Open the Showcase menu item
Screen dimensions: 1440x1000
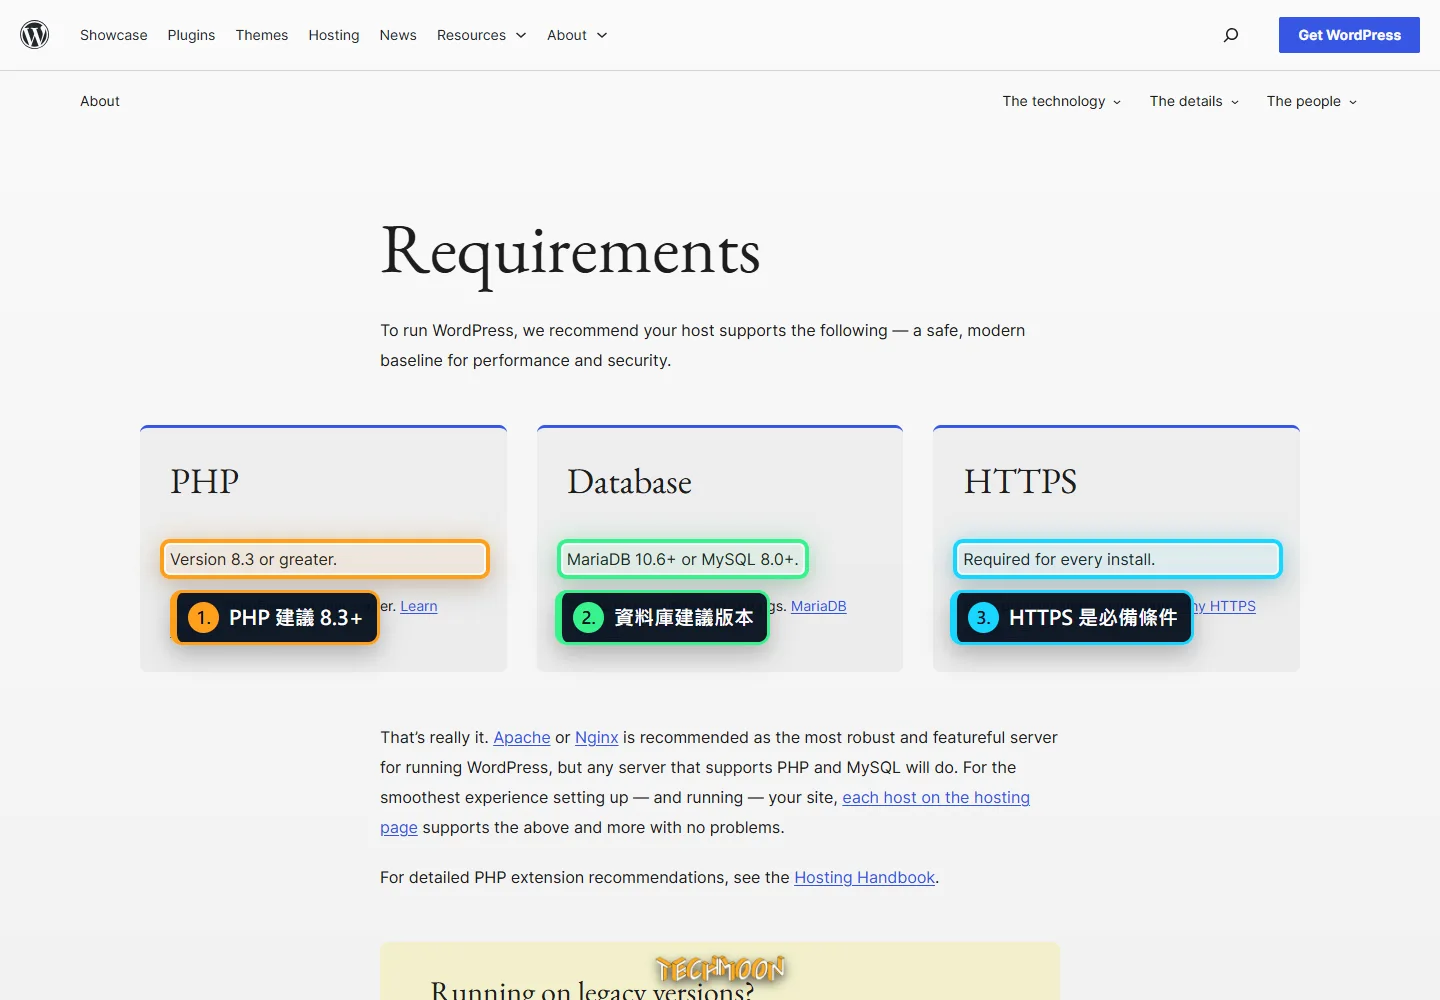pos(114,35)
